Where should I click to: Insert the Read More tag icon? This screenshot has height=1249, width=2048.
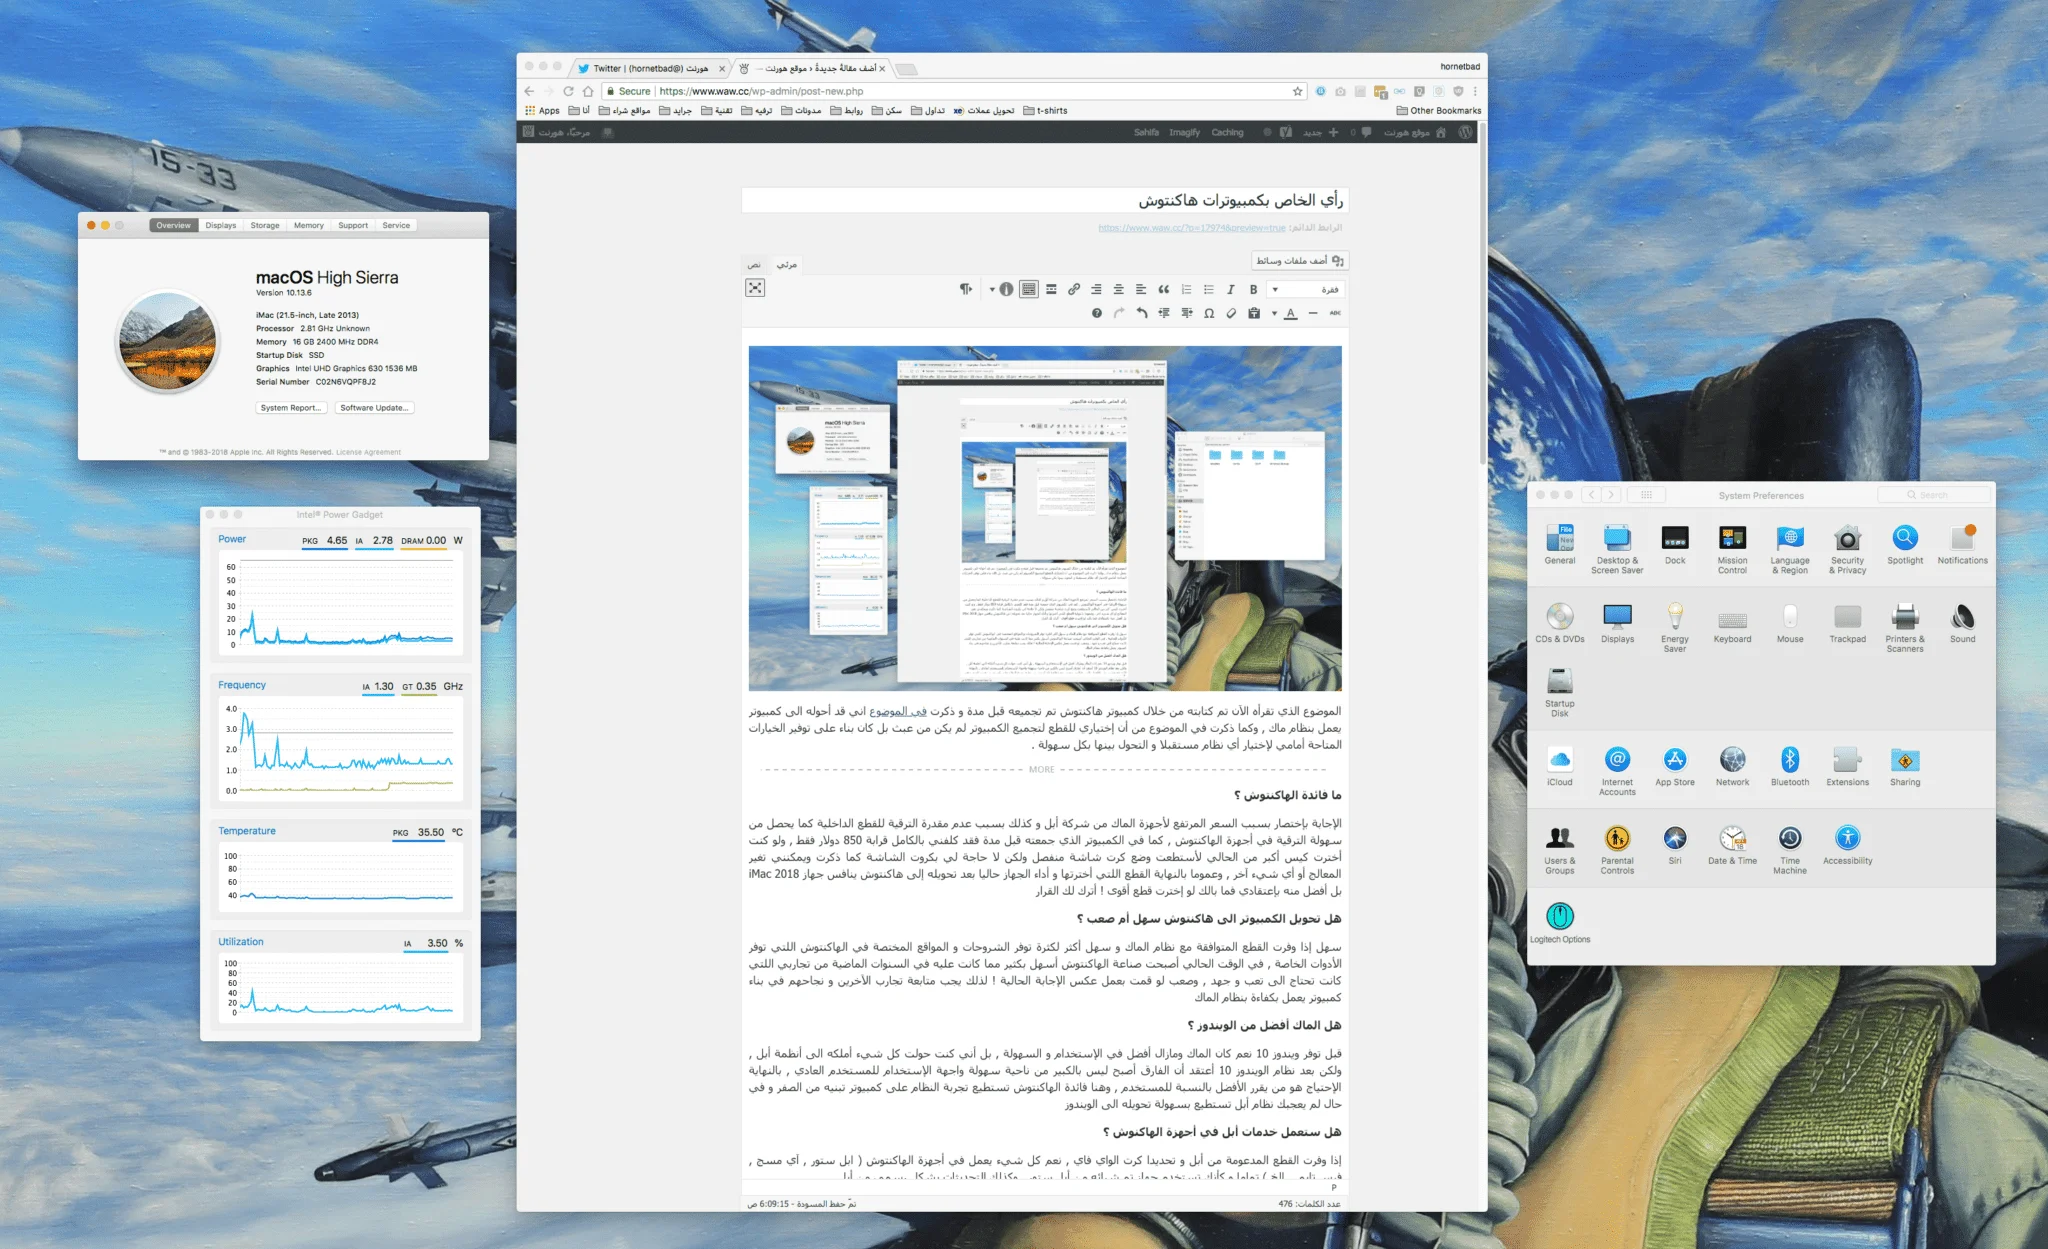tap(1051, 289)
